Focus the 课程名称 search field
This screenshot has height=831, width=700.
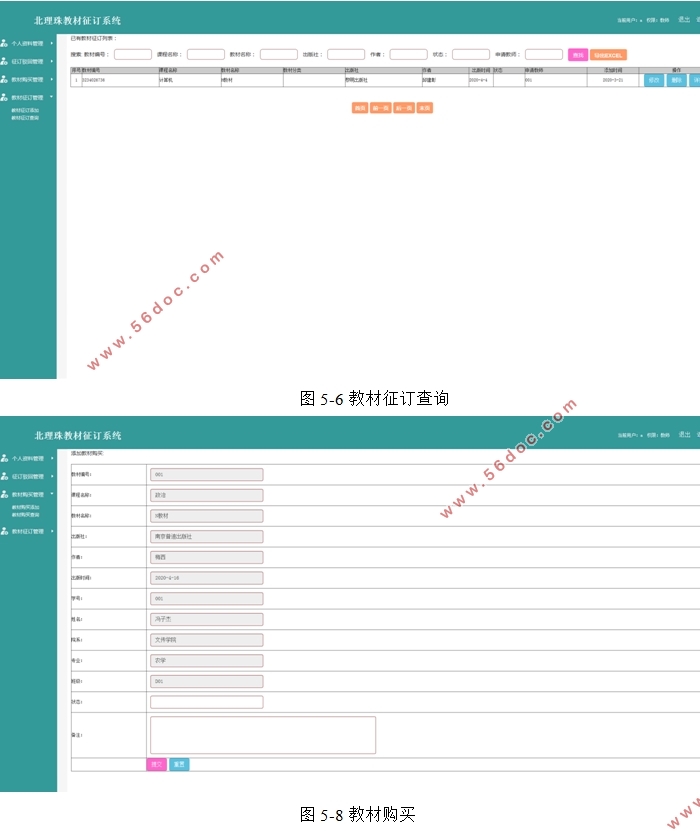[x=206, y=55]
